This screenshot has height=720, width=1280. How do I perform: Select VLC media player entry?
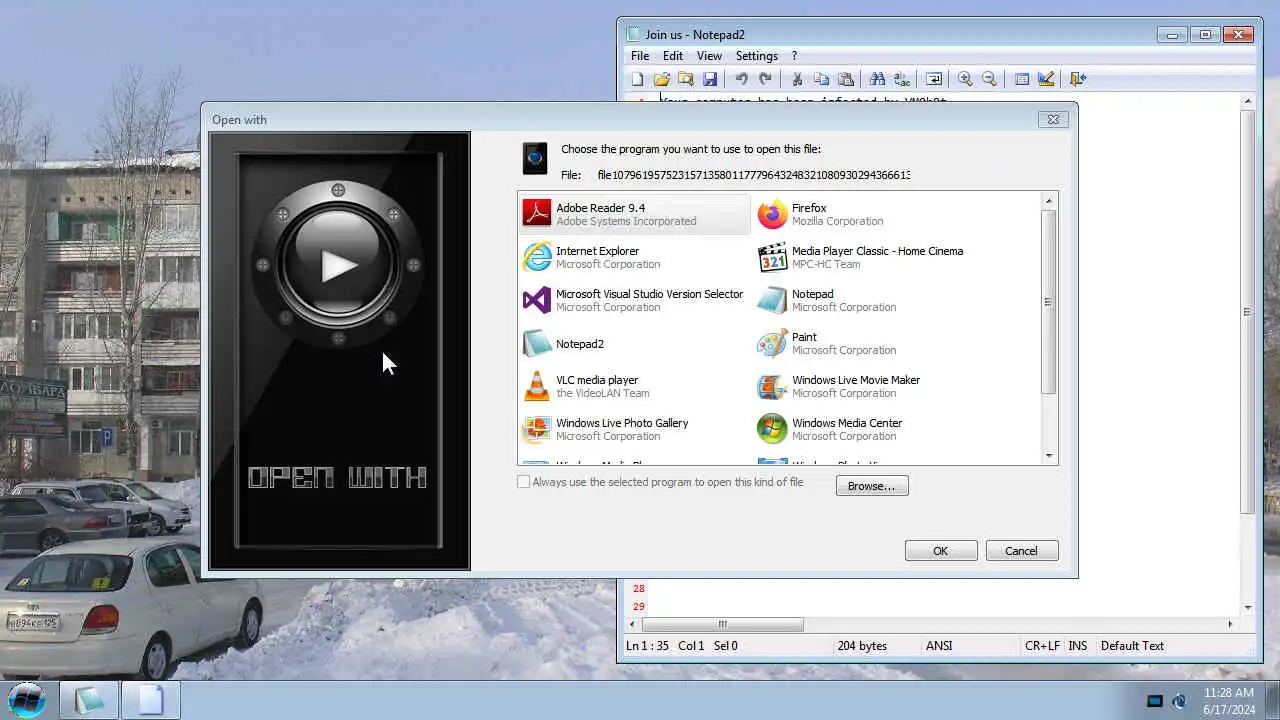pyautogui.click(x=634, y=386)
